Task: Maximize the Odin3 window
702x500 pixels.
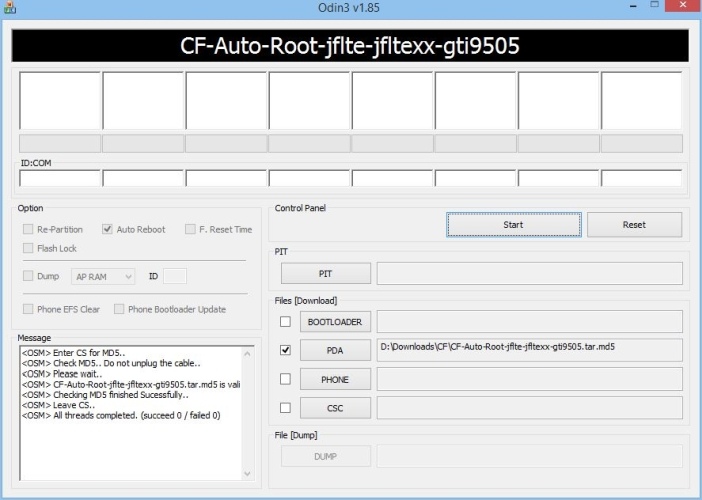Action: [655, 5]
